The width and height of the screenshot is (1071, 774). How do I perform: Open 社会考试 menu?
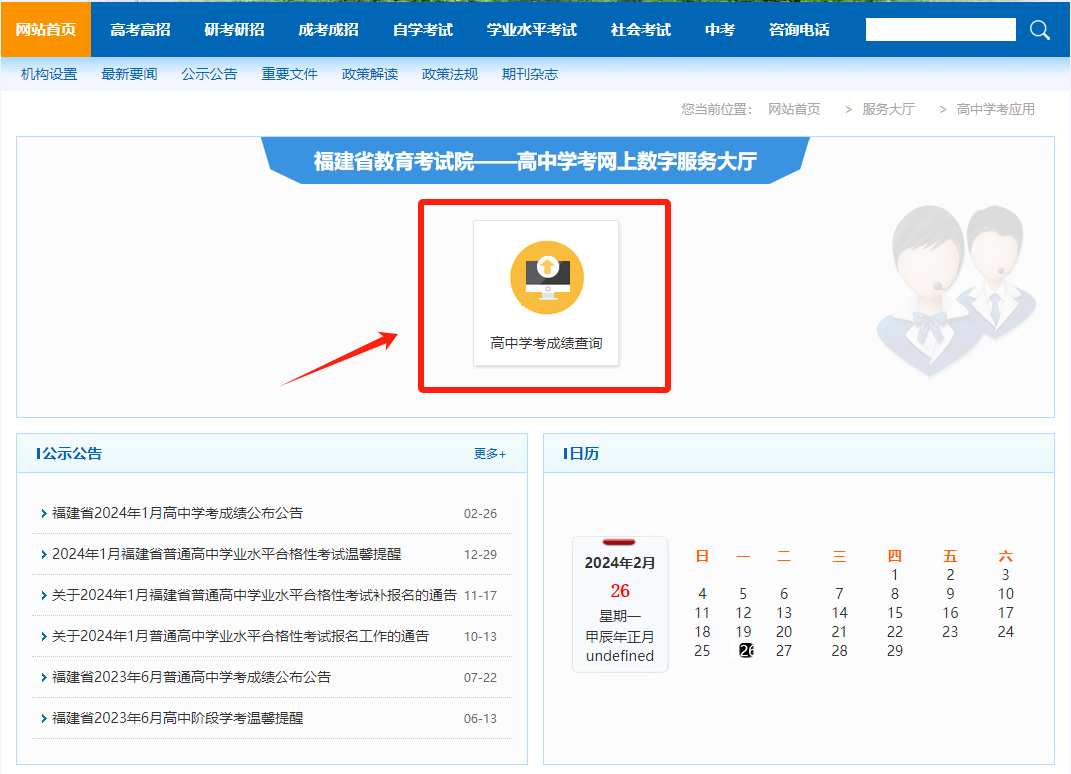point(641,29)
